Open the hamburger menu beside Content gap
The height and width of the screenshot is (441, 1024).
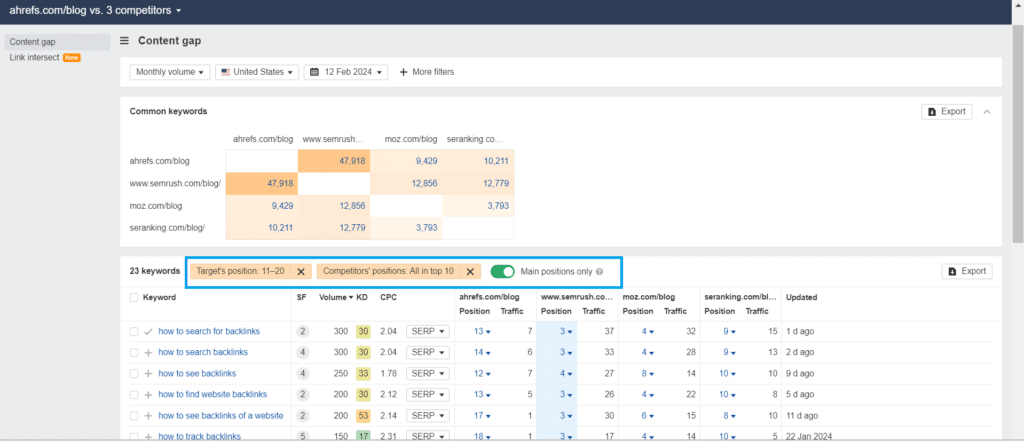tap(124, 41)
